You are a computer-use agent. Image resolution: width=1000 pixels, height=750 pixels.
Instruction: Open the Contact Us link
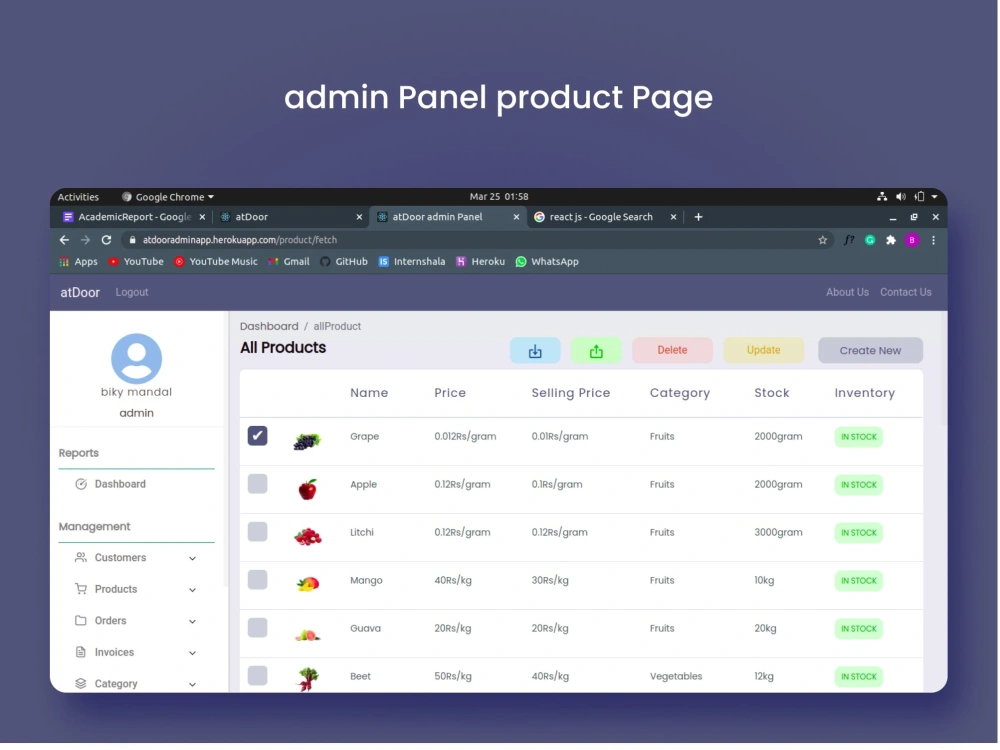click(908, 293)
